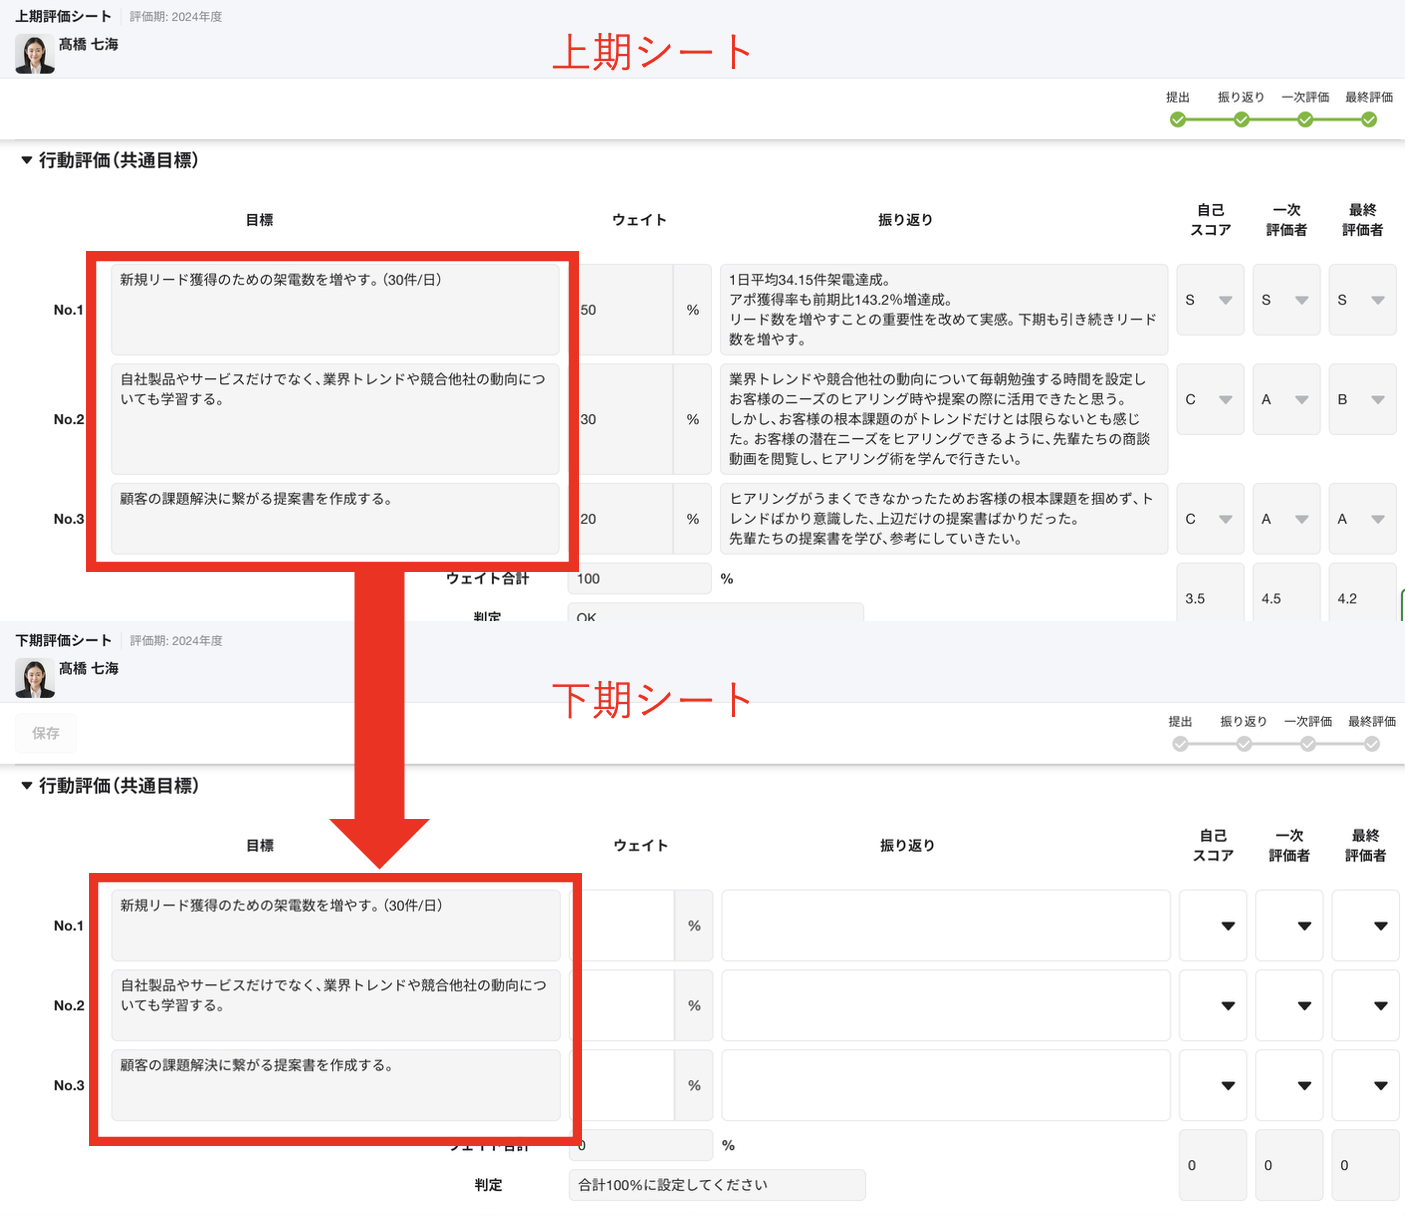This screenshot has height=1216, width=1412.
Task: Click empty No.1 振り返り field in lower sheet
Action: [945, 926]
